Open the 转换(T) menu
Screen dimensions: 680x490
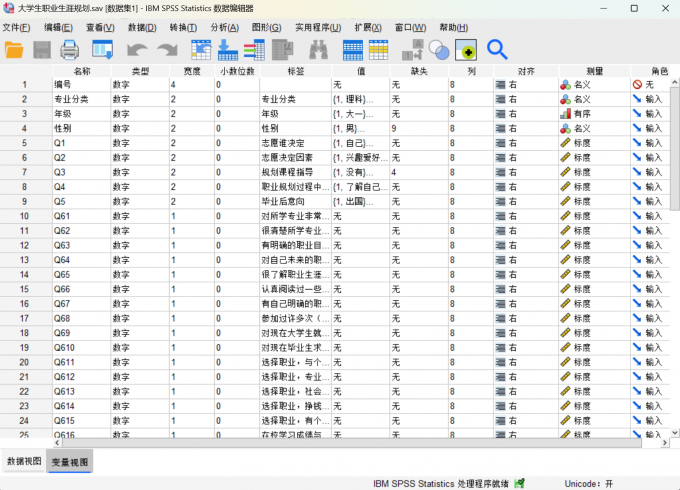184,27
